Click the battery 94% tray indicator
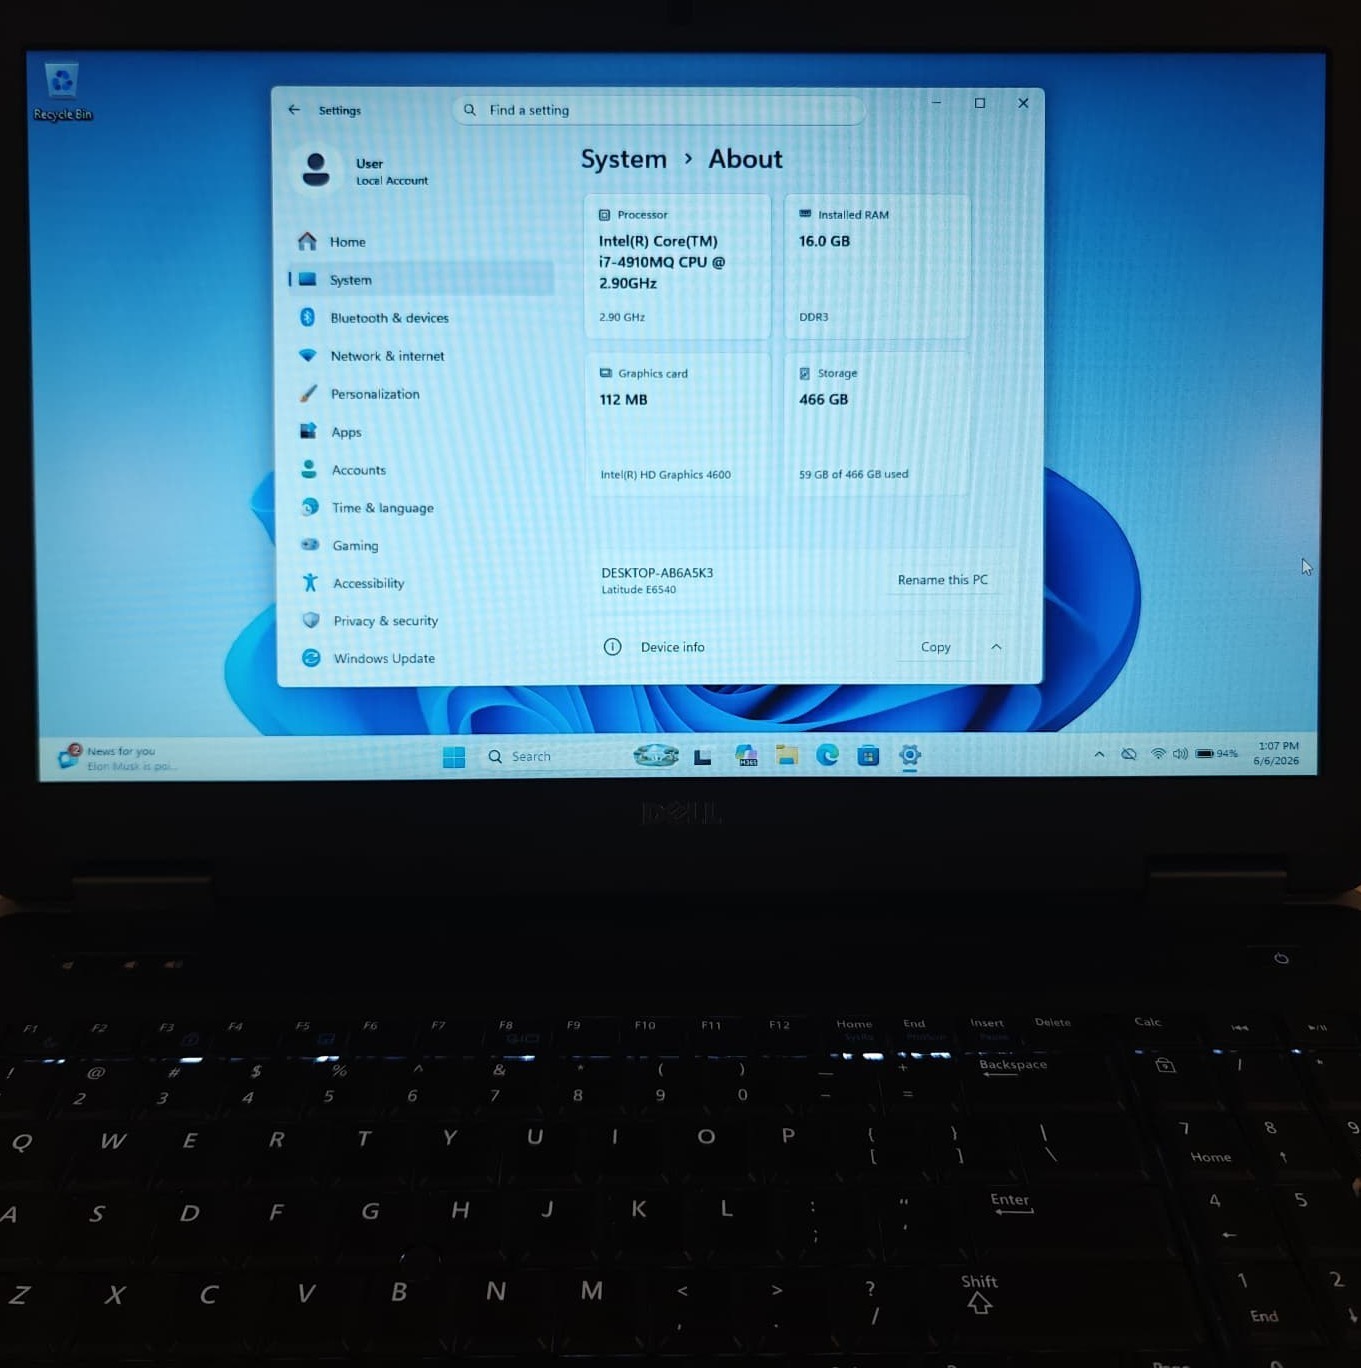Screen dimensions: 1361x1368 (x=1216, y=754)
